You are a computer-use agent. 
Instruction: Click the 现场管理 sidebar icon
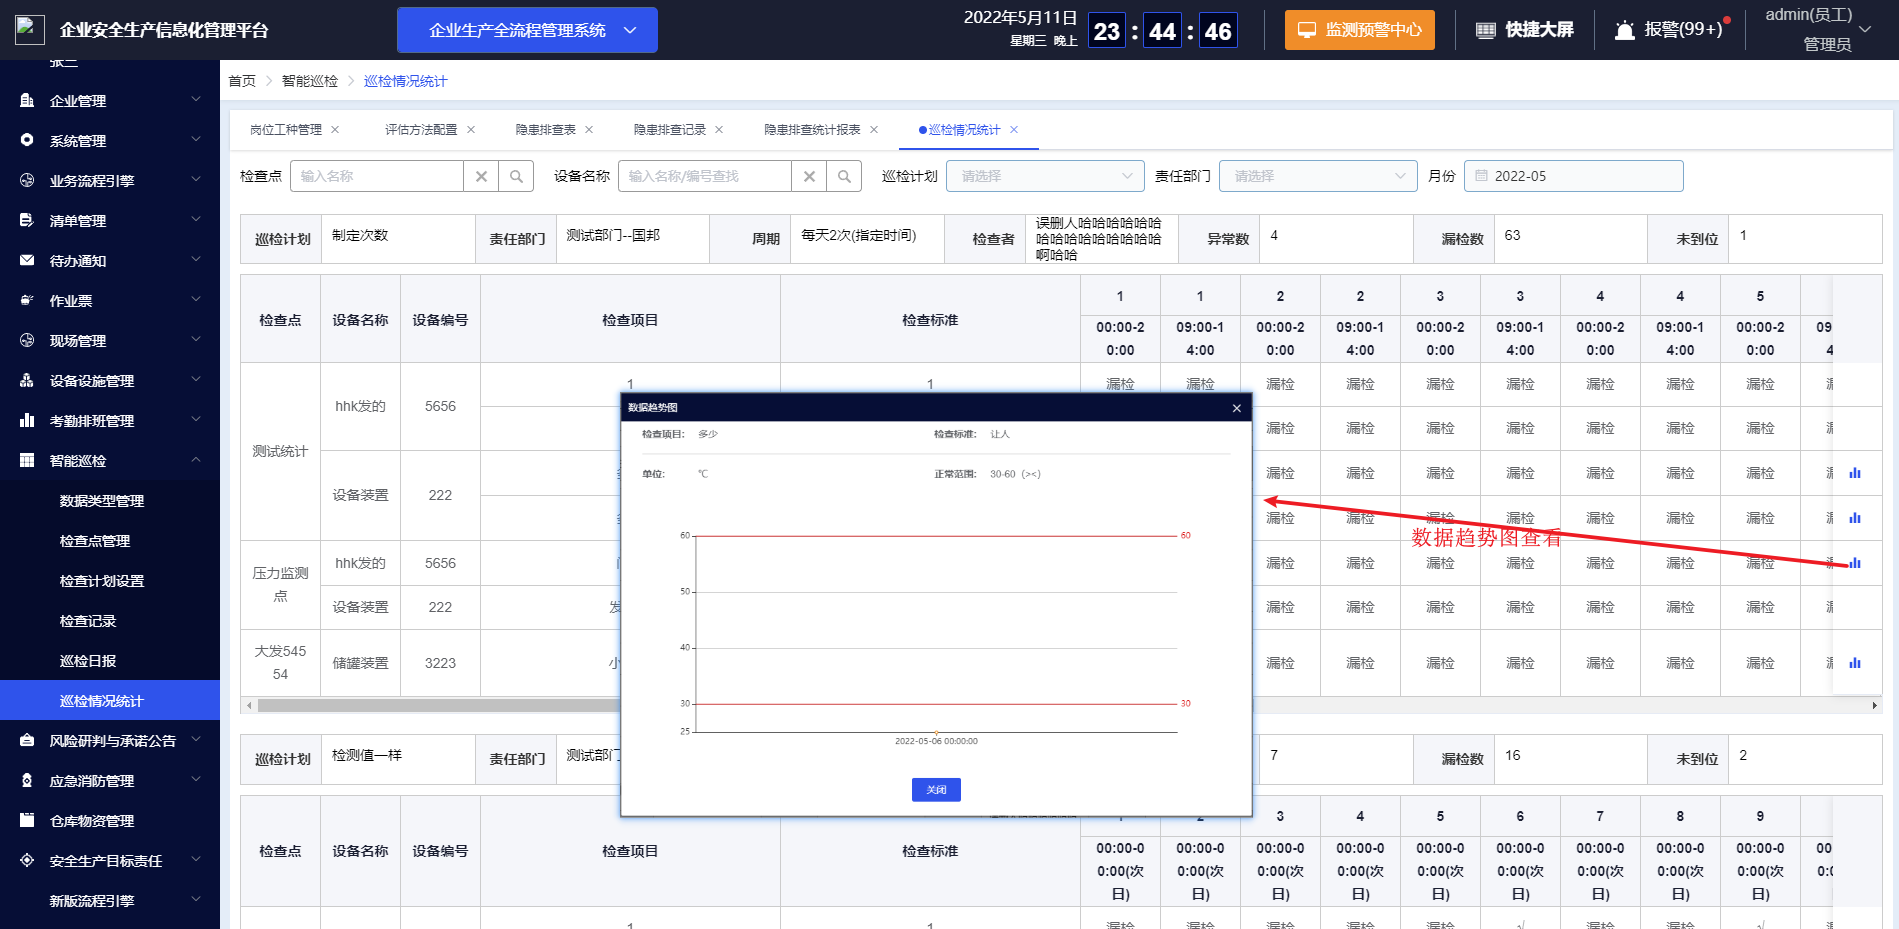pyautogui.click(x=27, y=341)
